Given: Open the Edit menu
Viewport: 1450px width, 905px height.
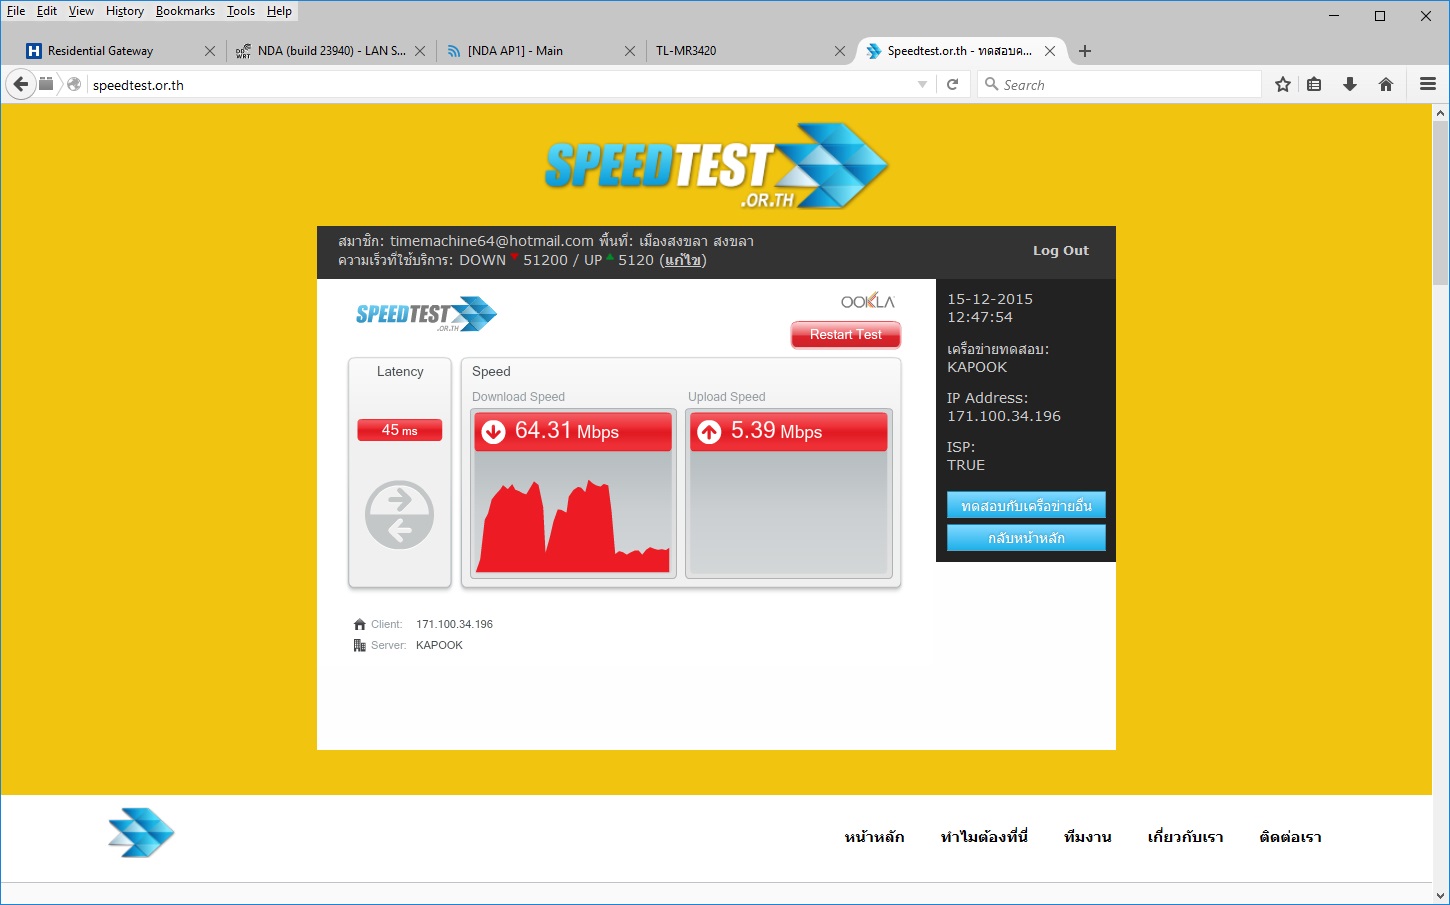Looking at the screenshot, I should pyautogui.click(x=47, y=11).
